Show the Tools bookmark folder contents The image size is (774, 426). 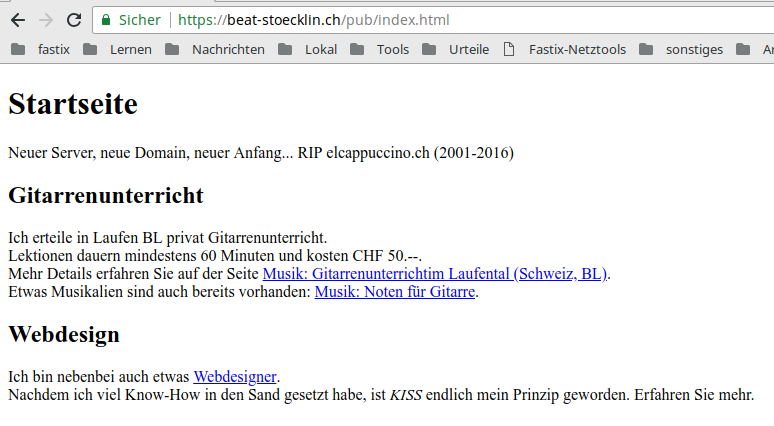[x=379, y=49]
